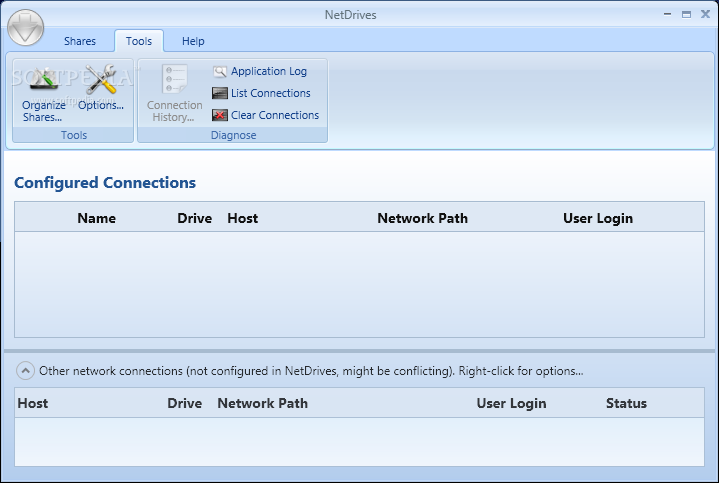719x483 pixels.
Task: Sort configured connections by Name column
Action: (x=96, y=218)
